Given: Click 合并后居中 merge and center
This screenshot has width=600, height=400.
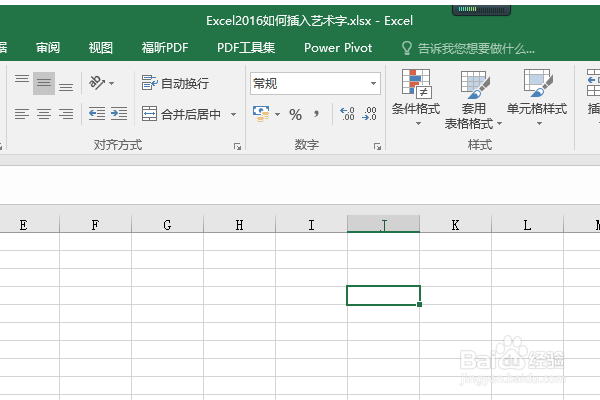Looking at the screenshot, I should 181,114.
